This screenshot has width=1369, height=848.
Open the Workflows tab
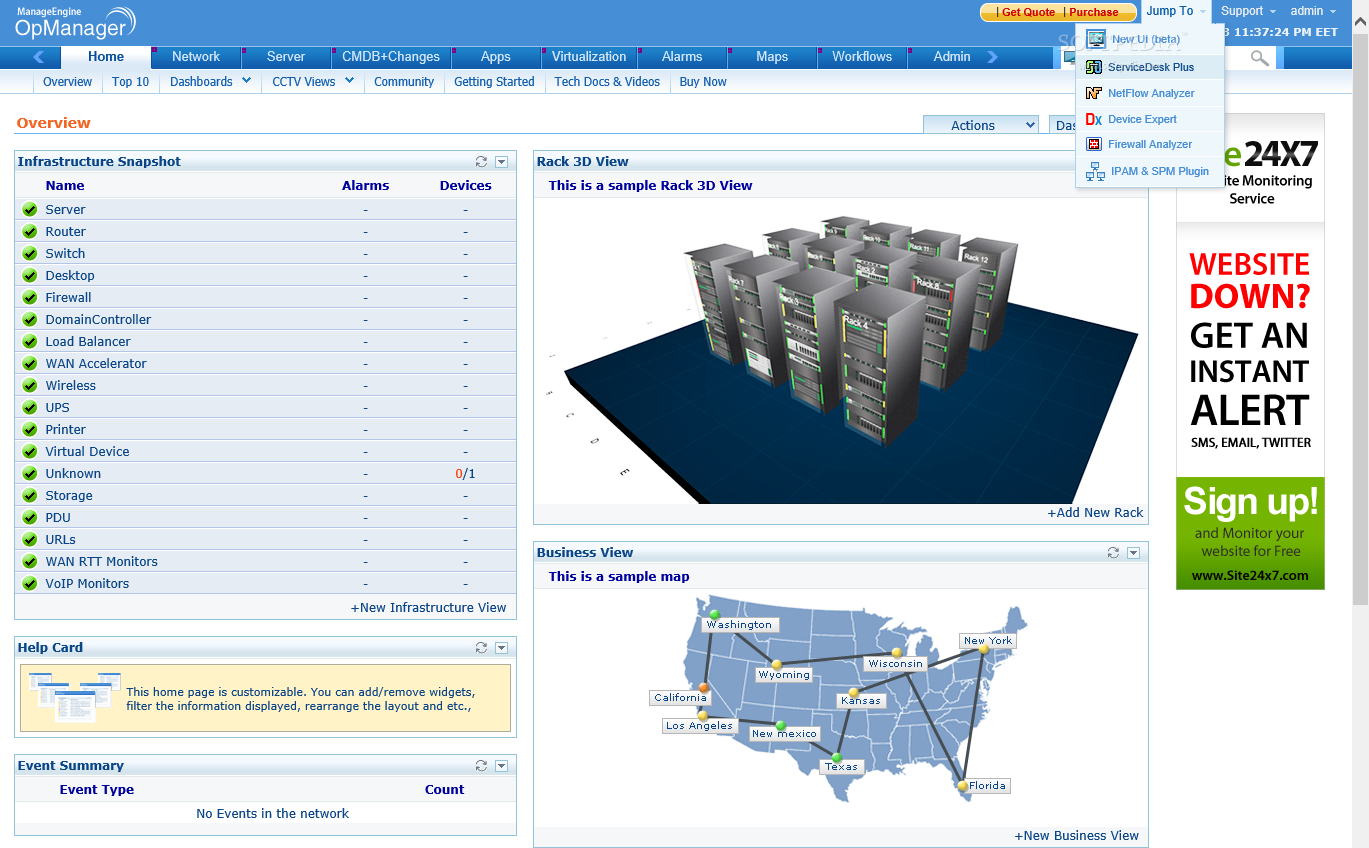pos(862,57)
